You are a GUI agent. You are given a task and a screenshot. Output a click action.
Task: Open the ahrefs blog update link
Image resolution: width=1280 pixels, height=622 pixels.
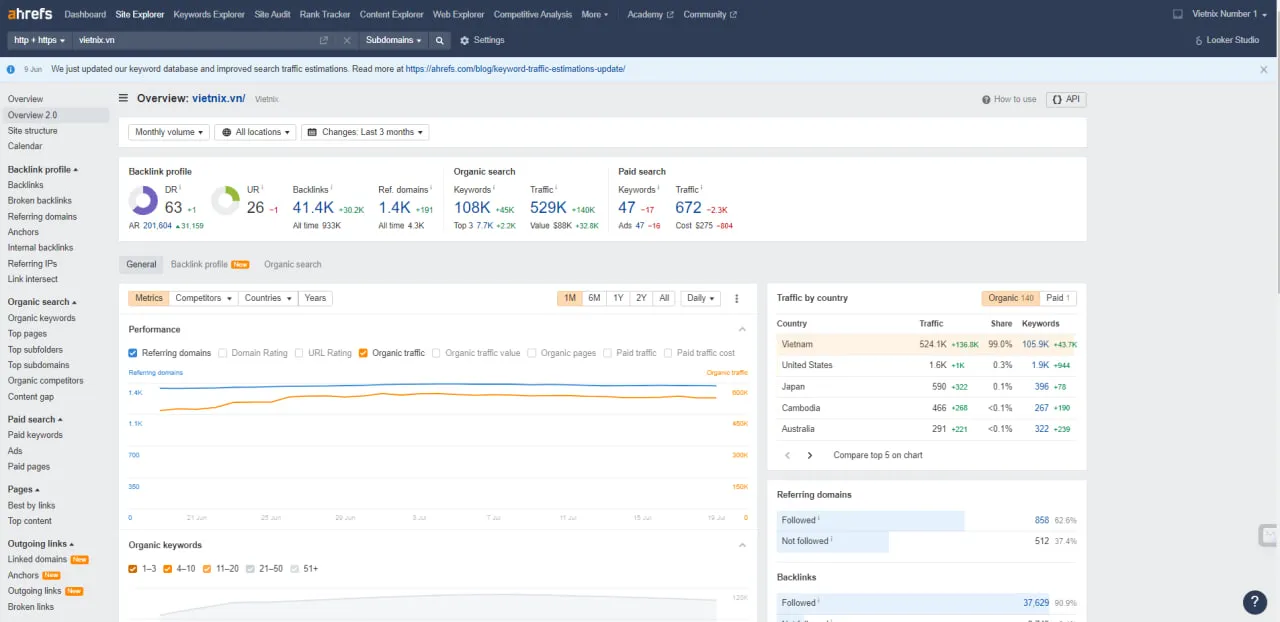click(515, 69)
